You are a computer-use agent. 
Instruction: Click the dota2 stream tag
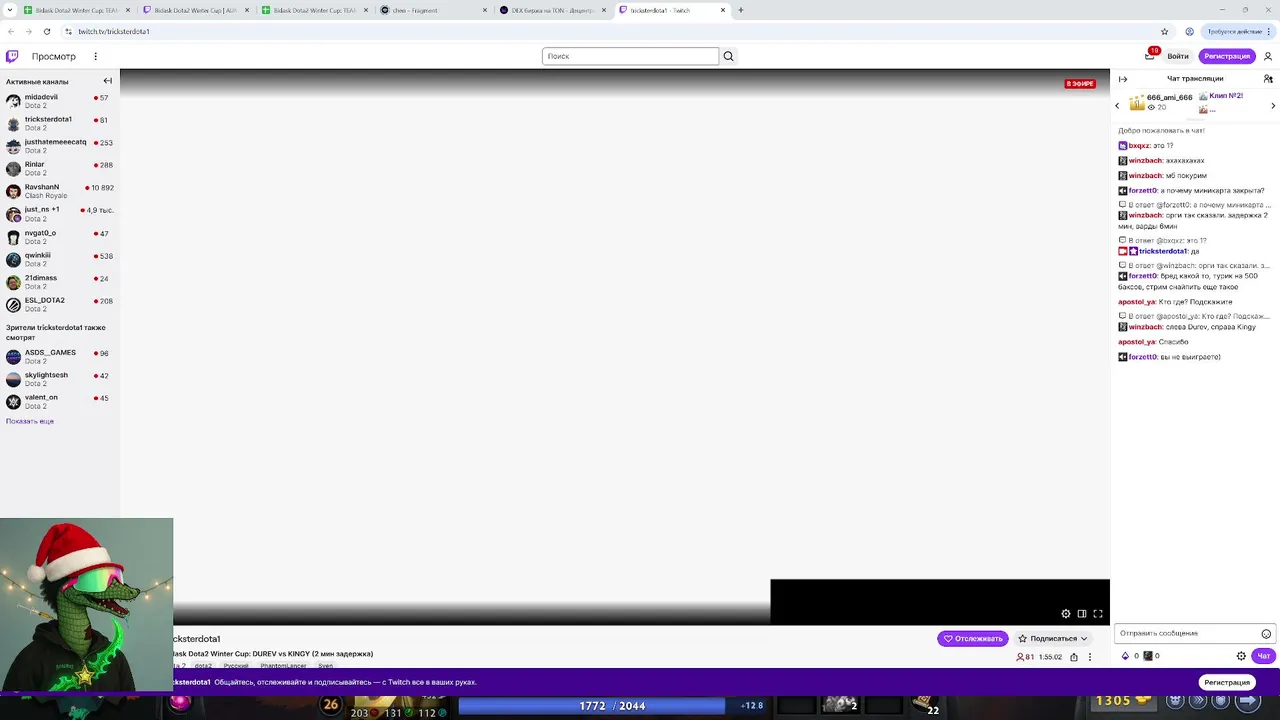(203, 665)
